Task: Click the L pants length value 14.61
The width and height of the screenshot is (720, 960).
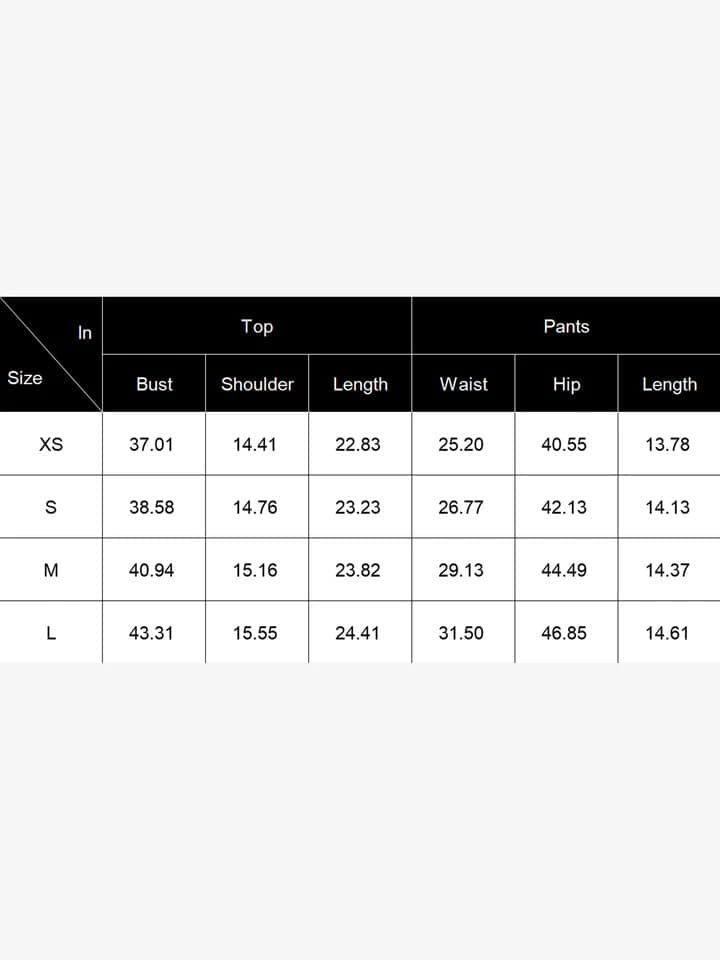Action: [667, 633]
